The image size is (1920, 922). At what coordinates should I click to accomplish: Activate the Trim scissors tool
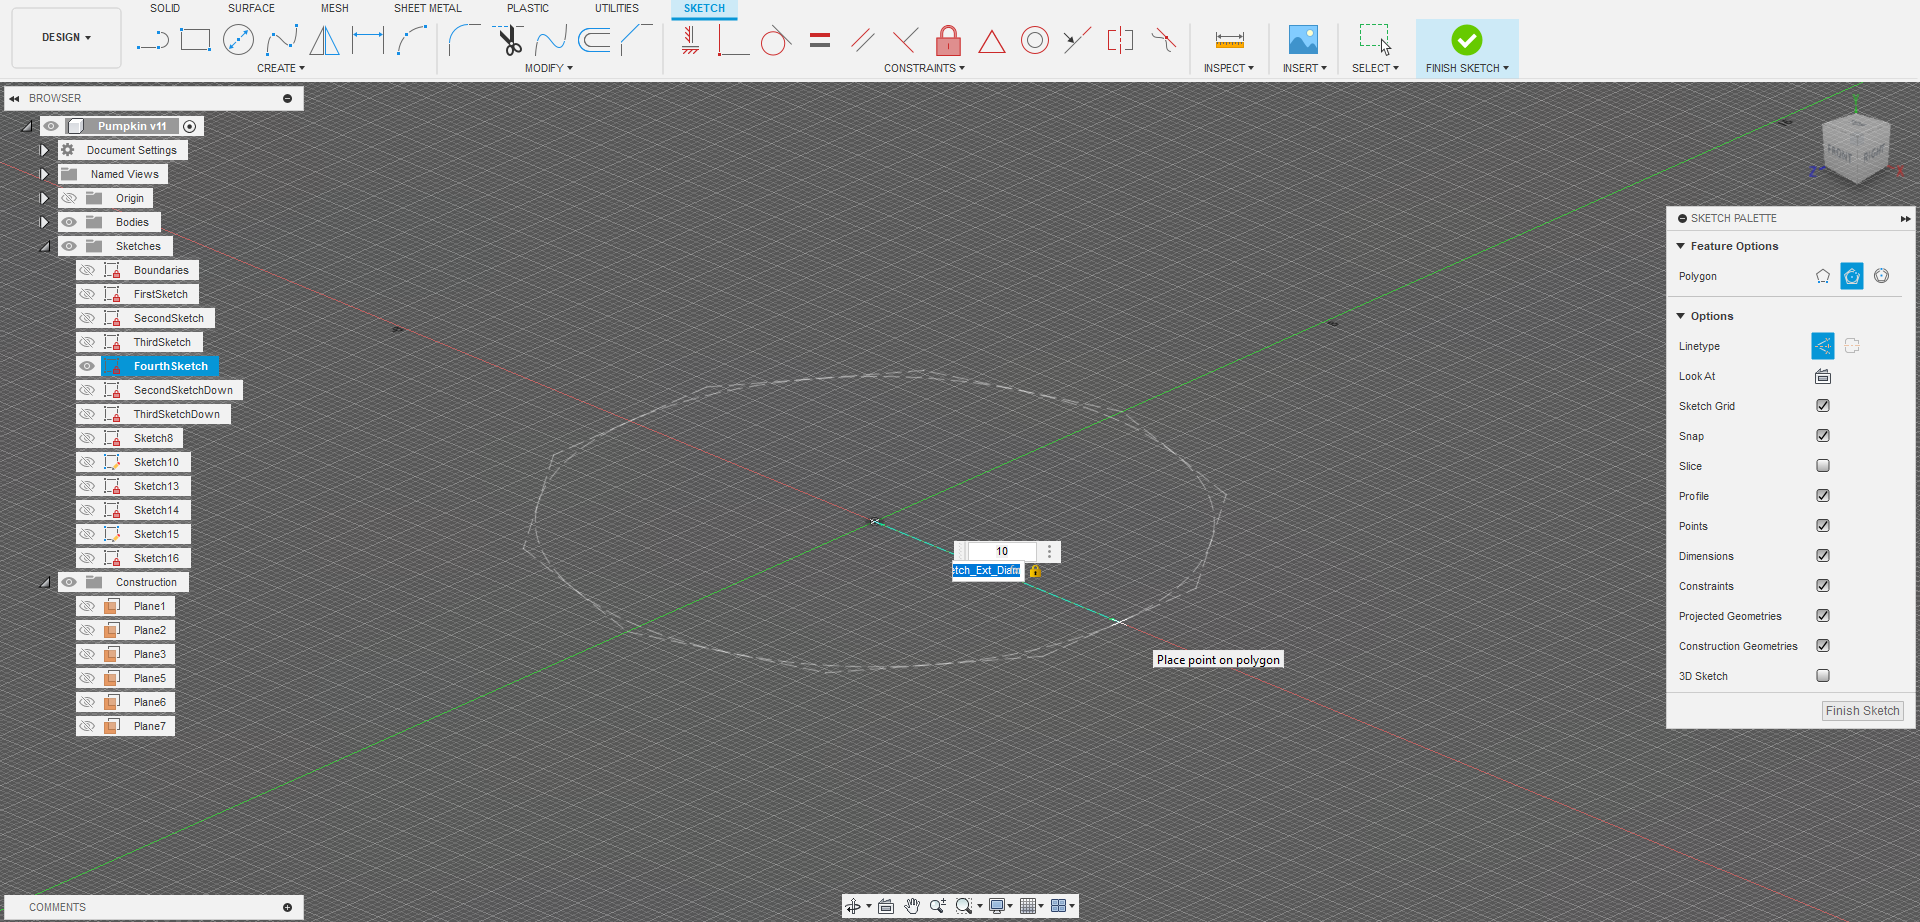[x=510, y=40]
